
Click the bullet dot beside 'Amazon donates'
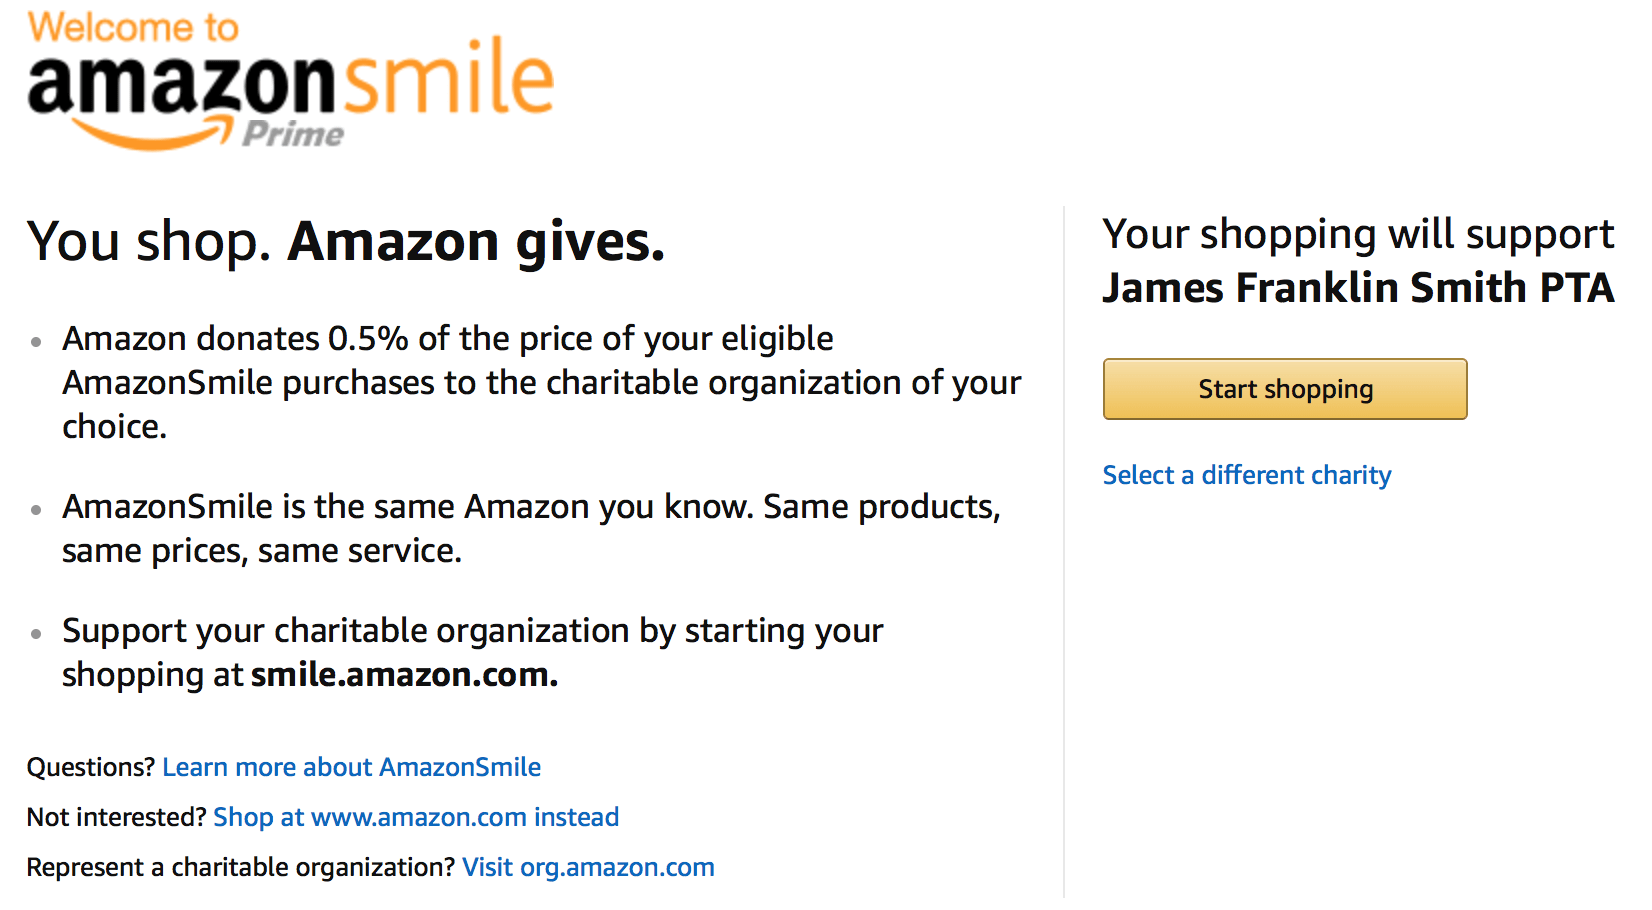(36, 342)
